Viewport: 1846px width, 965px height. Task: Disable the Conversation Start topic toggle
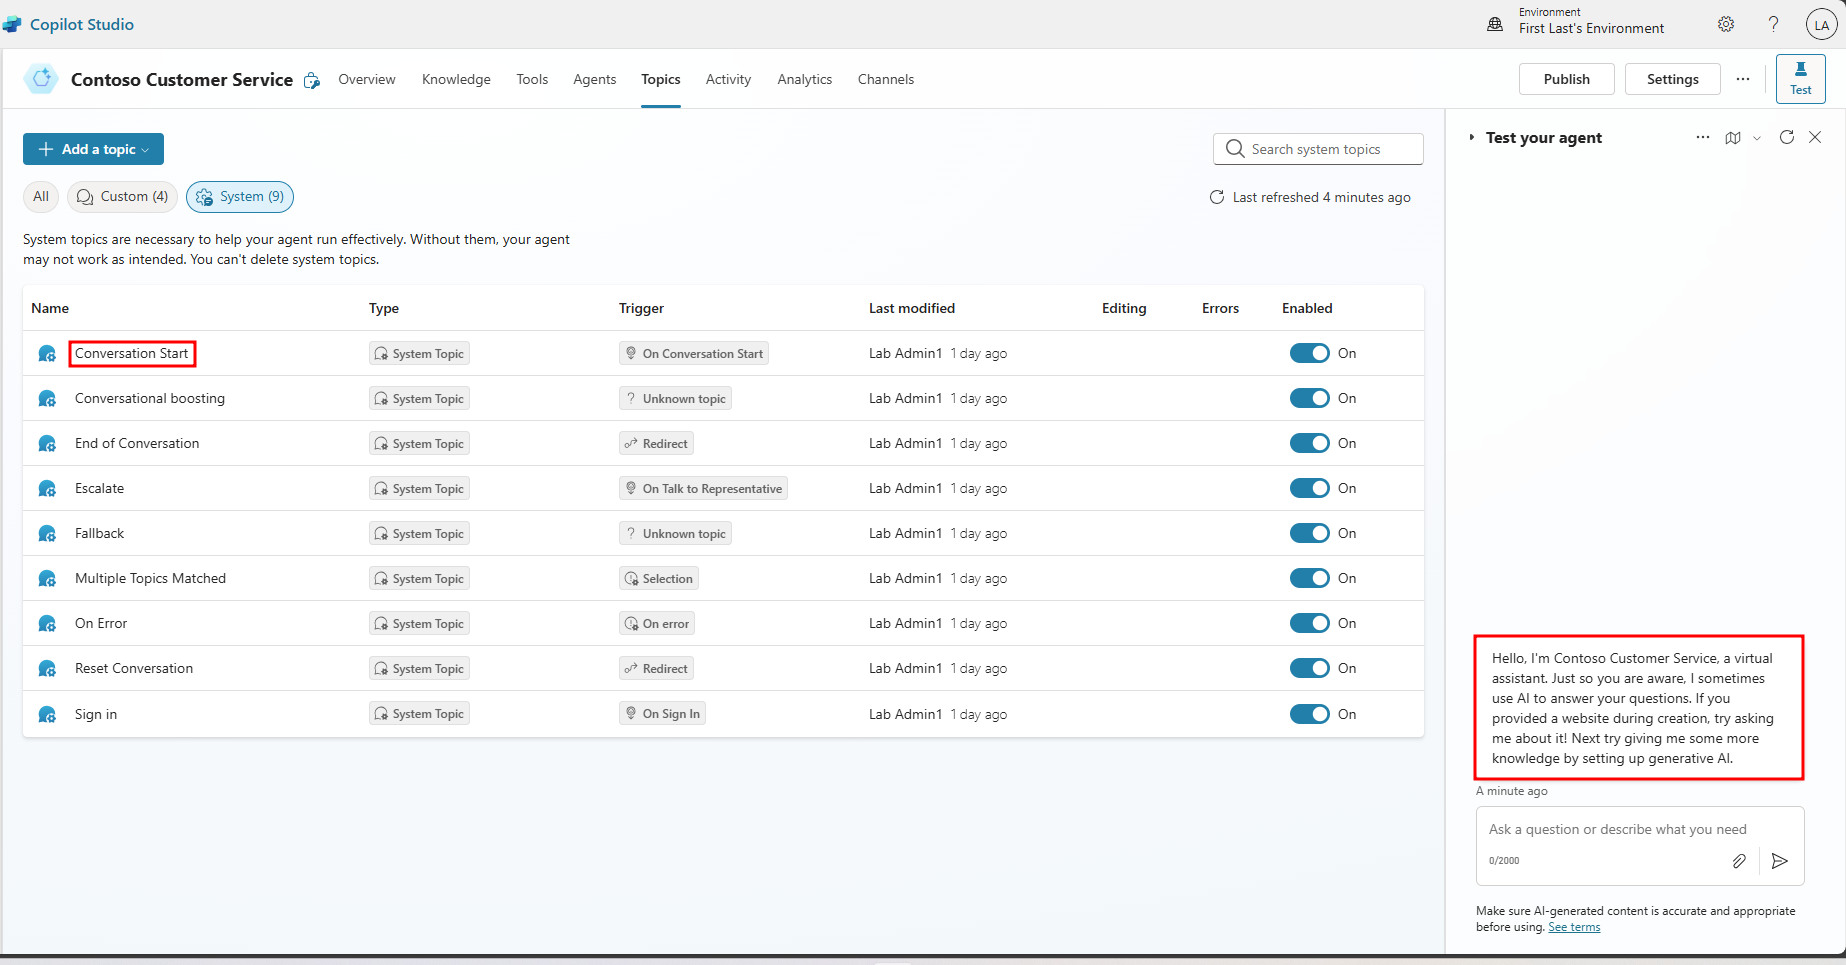click(1309, 353)
